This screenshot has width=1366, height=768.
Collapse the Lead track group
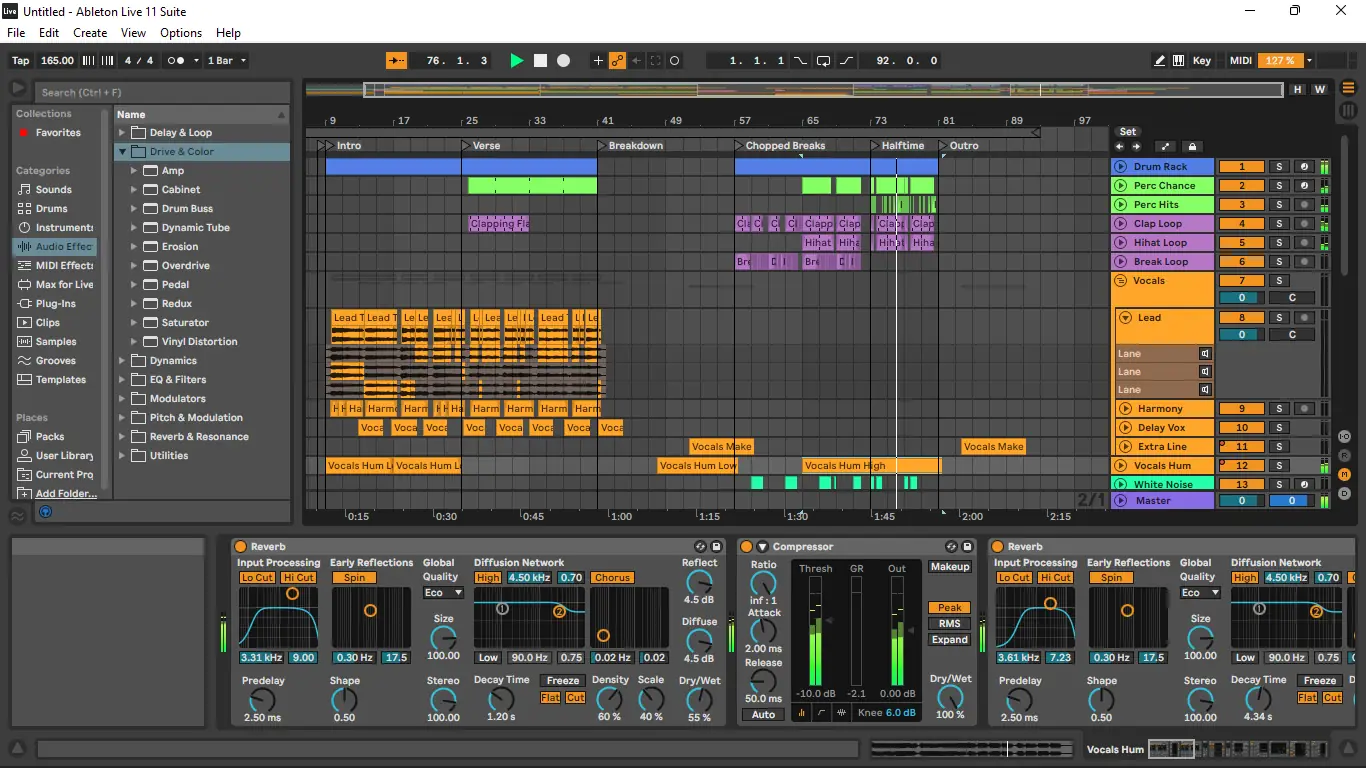pyautogui.click(x=1126, y=318)
